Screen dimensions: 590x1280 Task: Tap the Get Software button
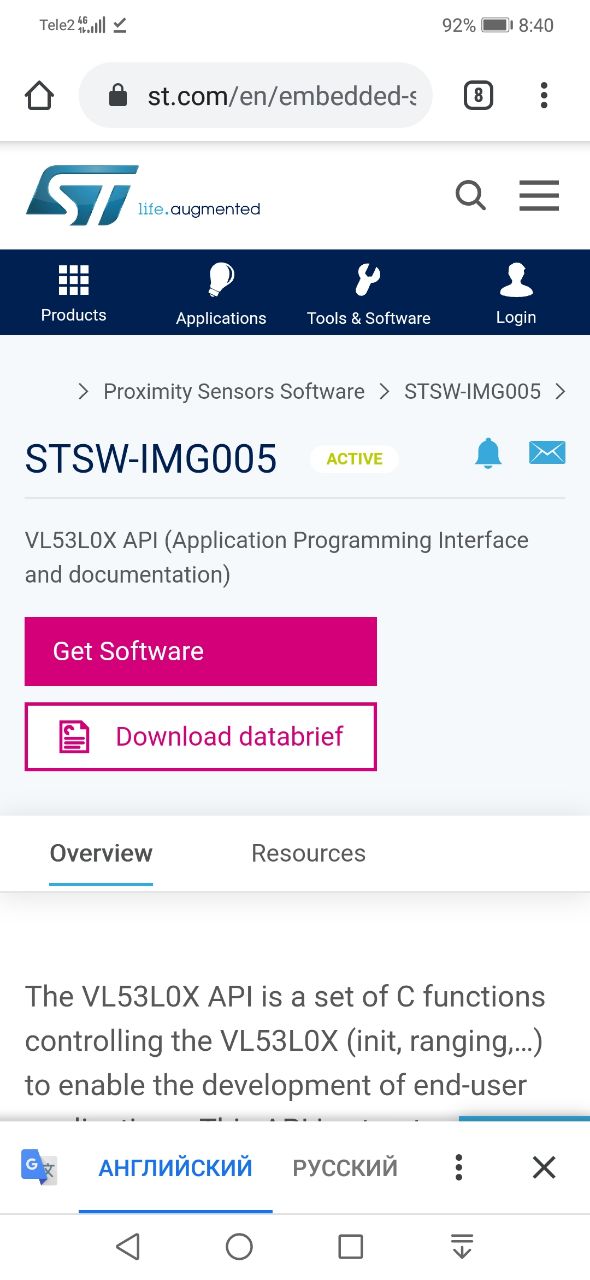click(201, 651)
